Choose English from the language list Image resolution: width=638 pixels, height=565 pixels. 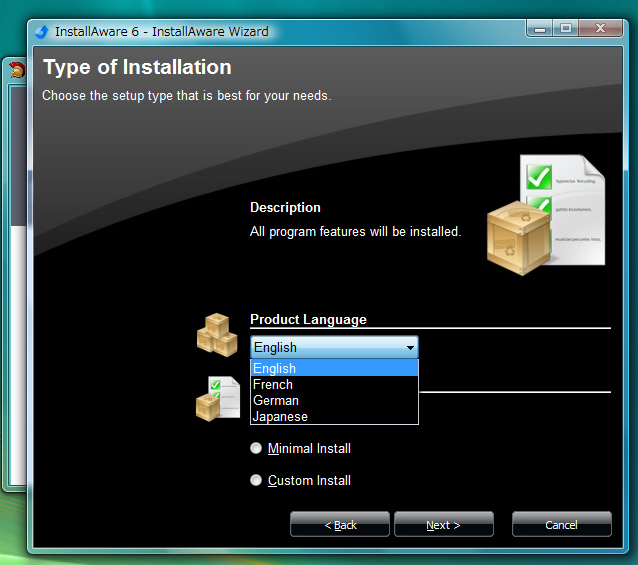pos(334,368)
